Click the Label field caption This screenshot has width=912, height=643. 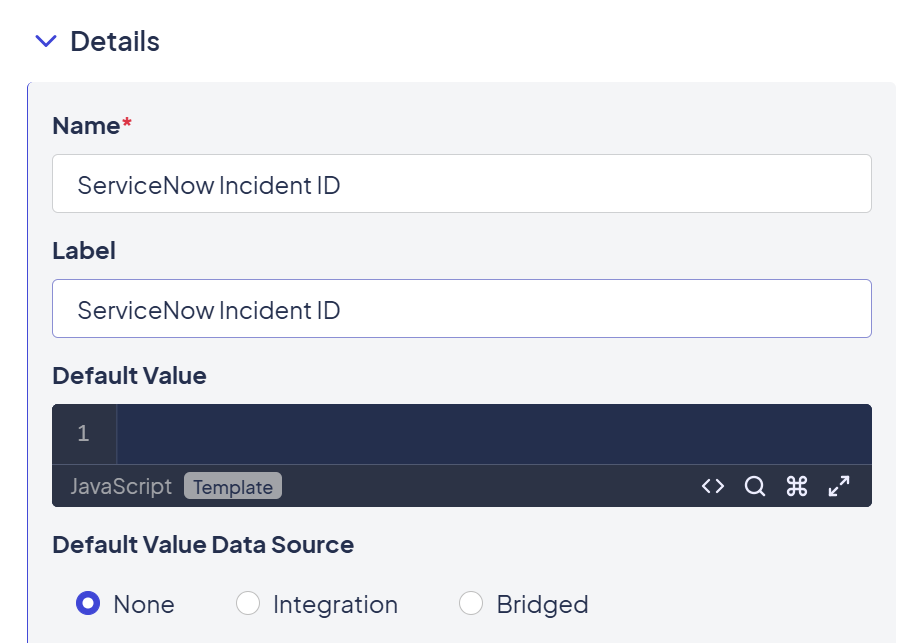(84, 251)
